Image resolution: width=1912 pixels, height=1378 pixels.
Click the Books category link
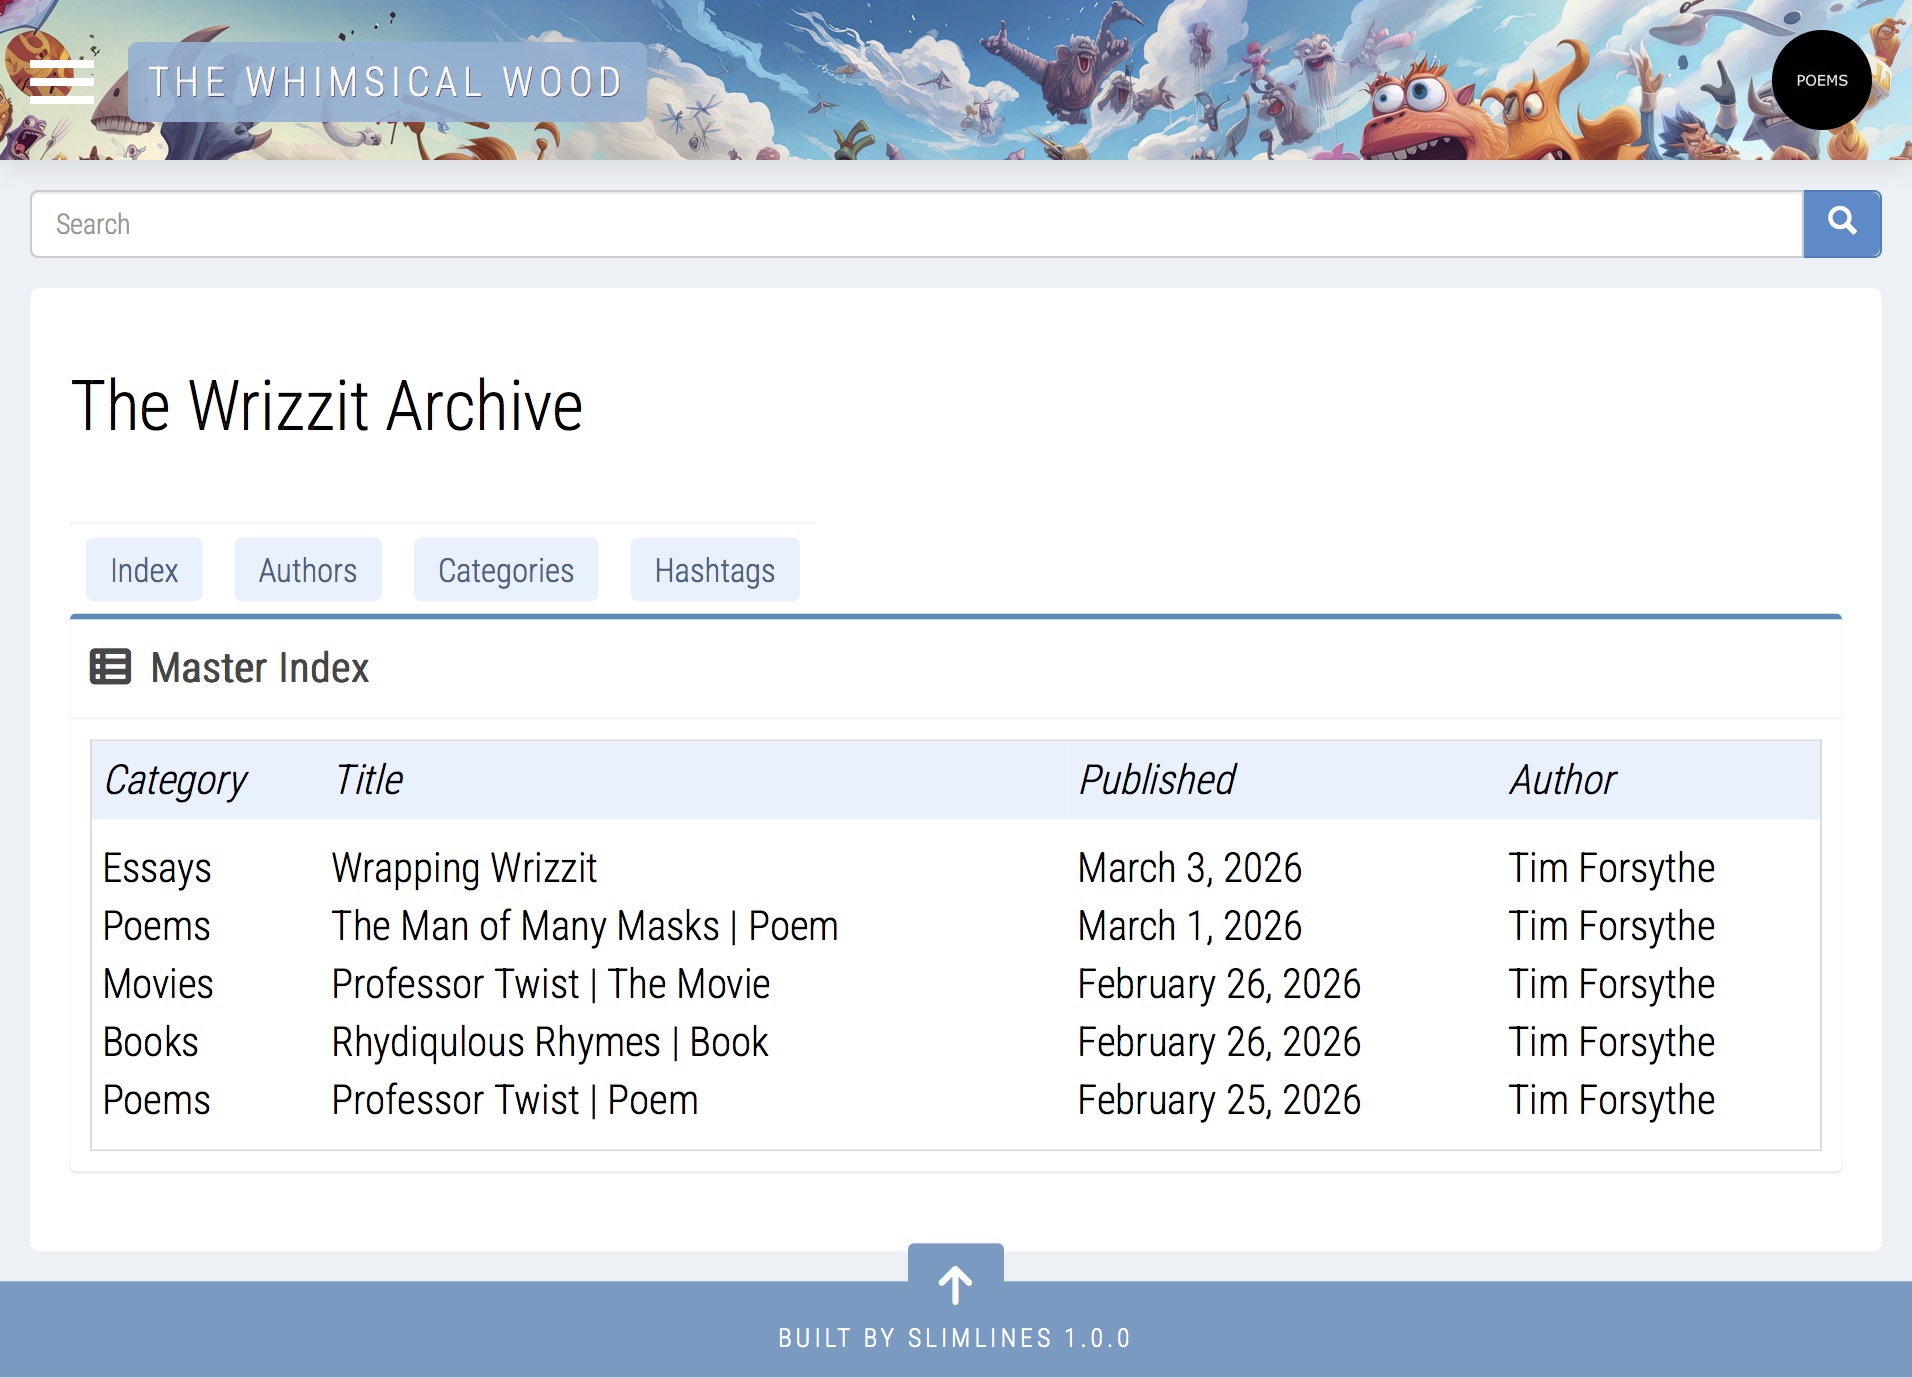point(151,1042)
